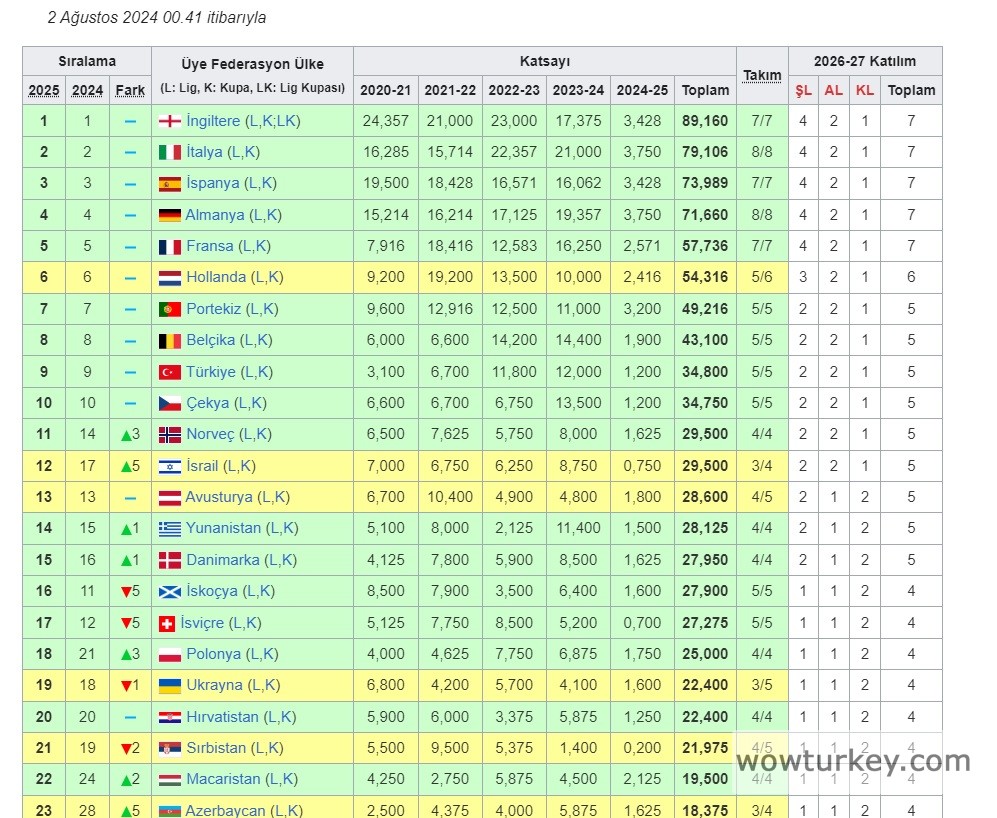The width and height of the screenshot is (997, 818).
Task: Click the Swiss flag next to İsviçre
Action: (x=168, y=622)
